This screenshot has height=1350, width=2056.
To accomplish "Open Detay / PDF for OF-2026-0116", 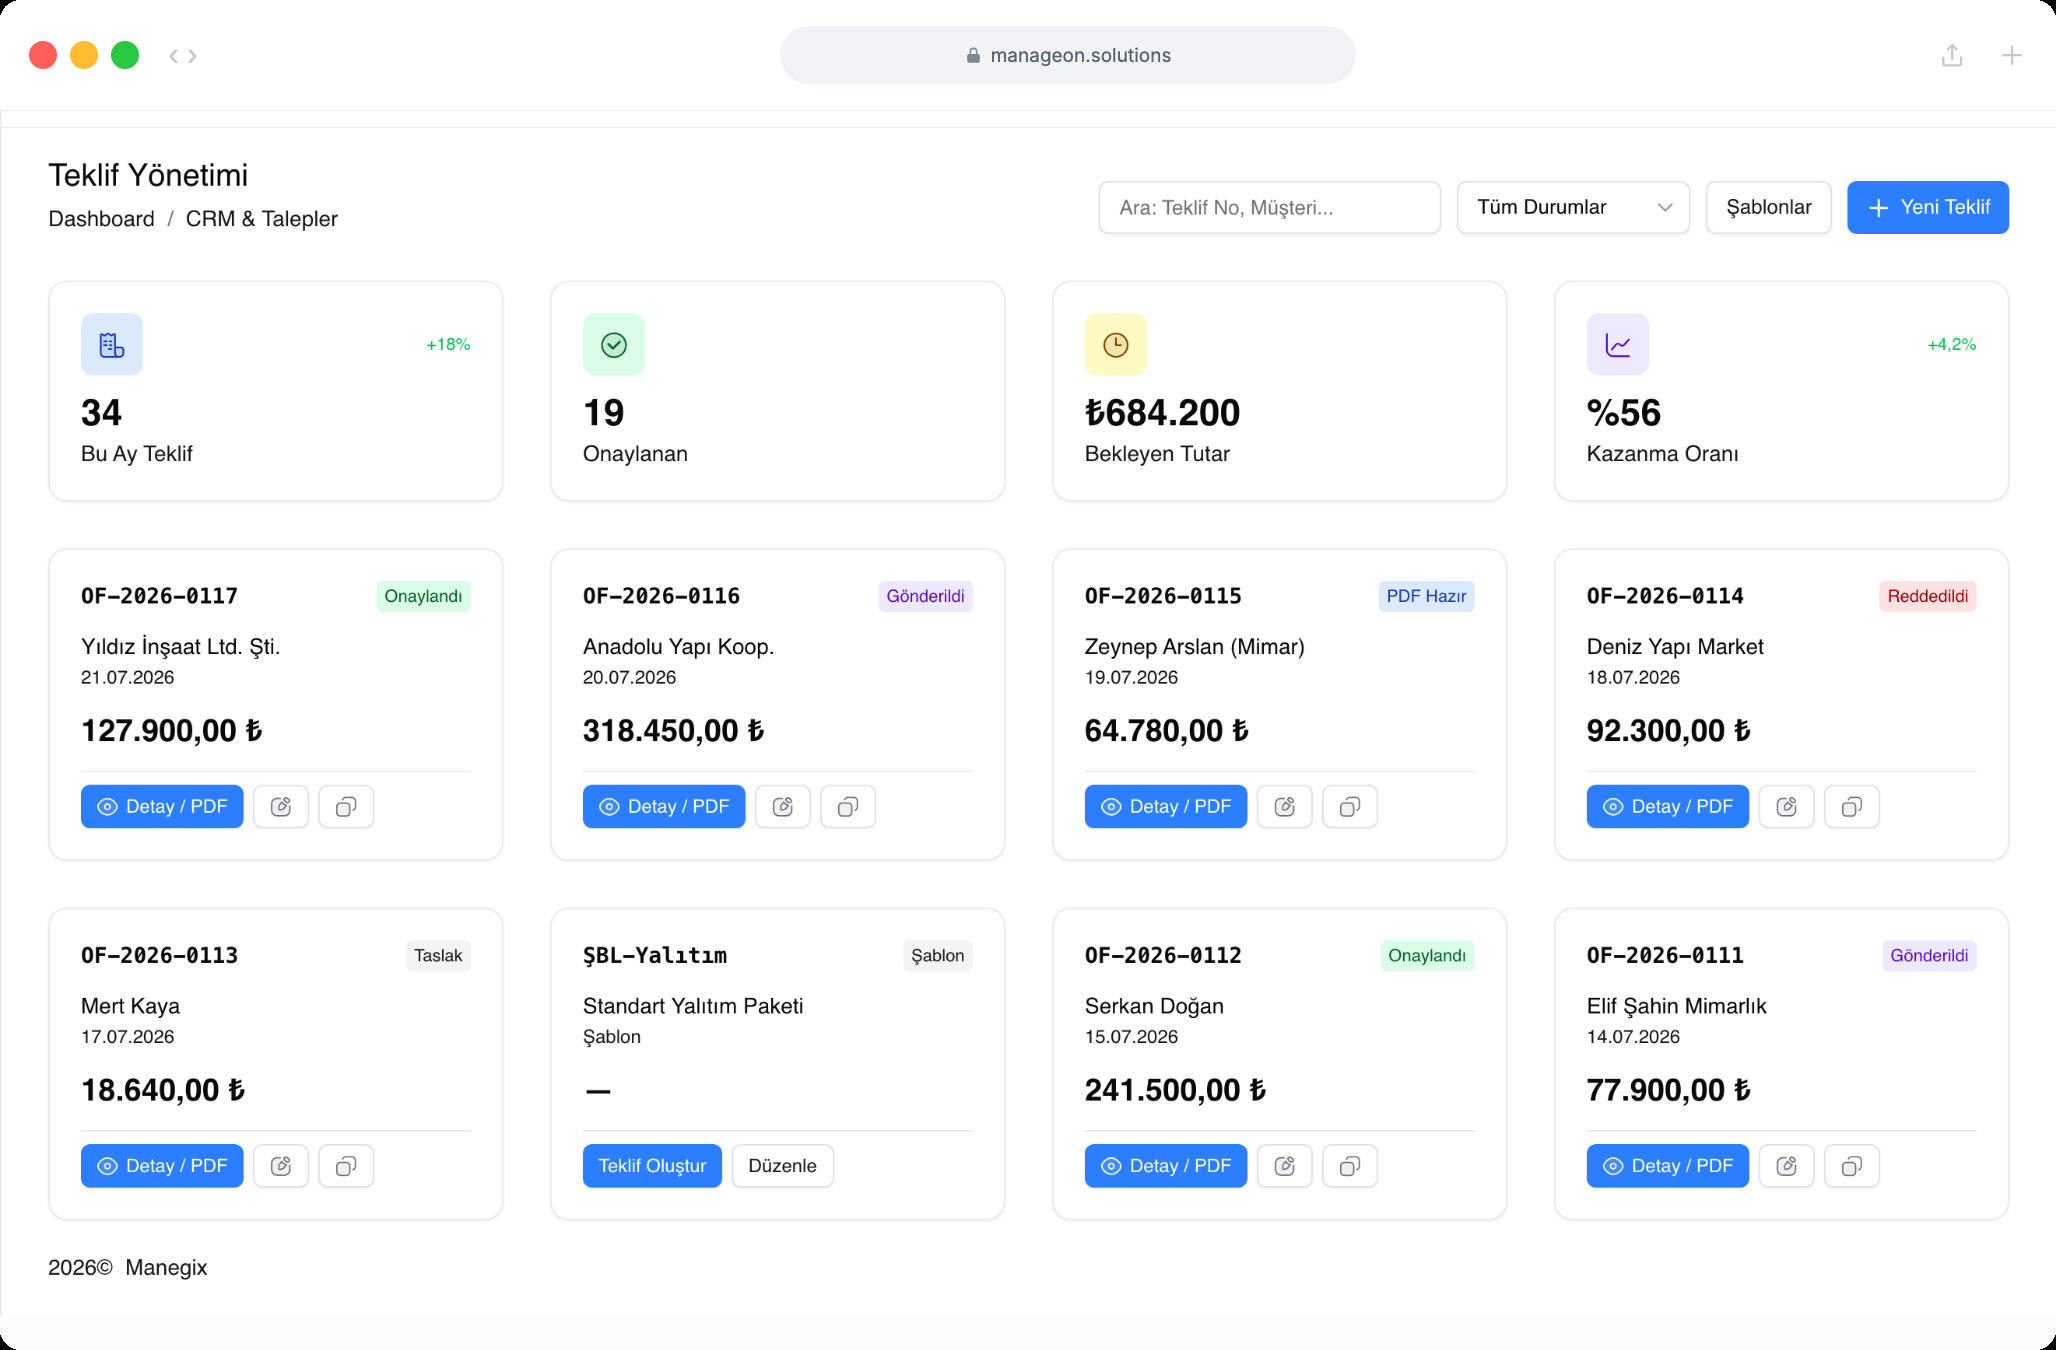I will (x=664, y=806).
